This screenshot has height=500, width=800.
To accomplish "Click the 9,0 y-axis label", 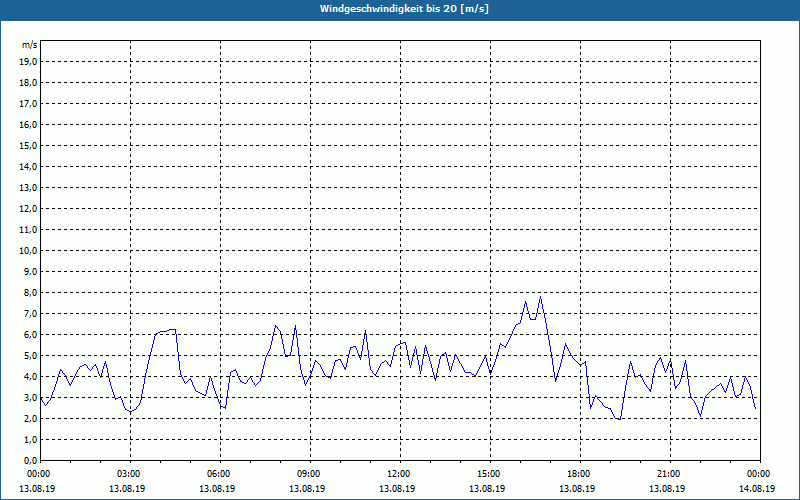I will 30,271.
